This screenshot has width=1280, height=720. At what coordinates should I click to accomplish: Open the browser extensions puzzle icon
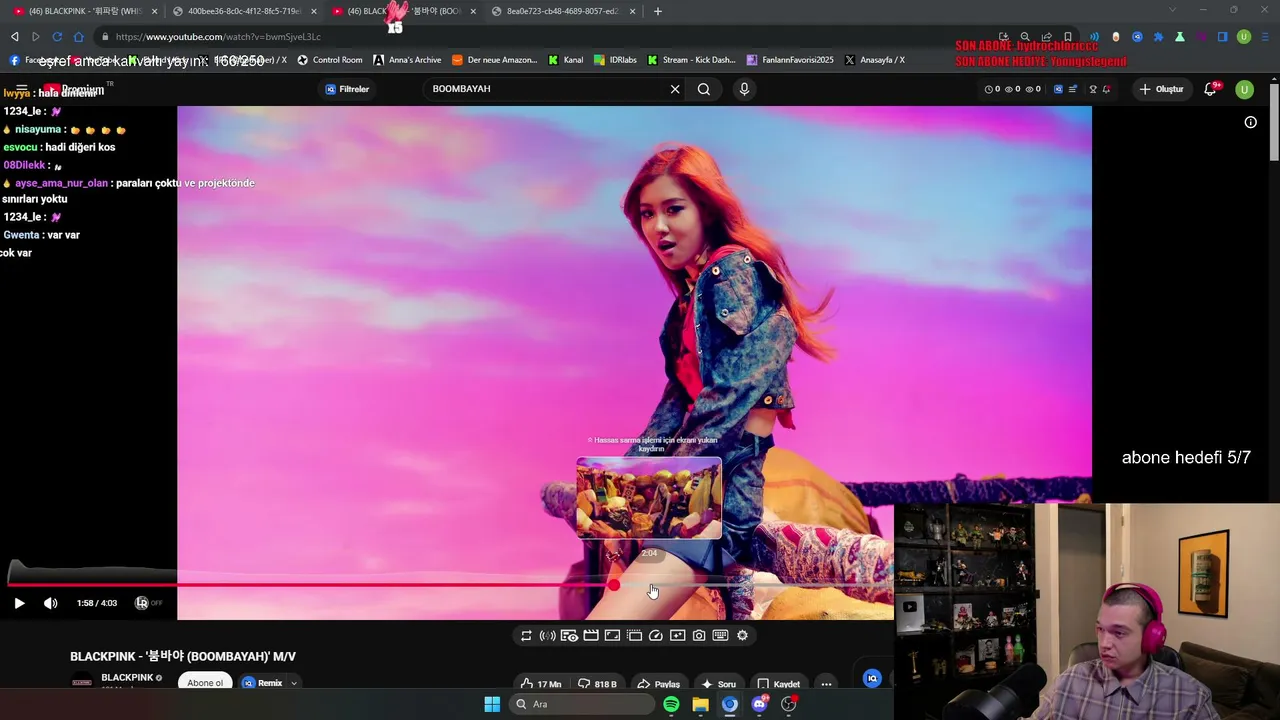point(1159,37)
